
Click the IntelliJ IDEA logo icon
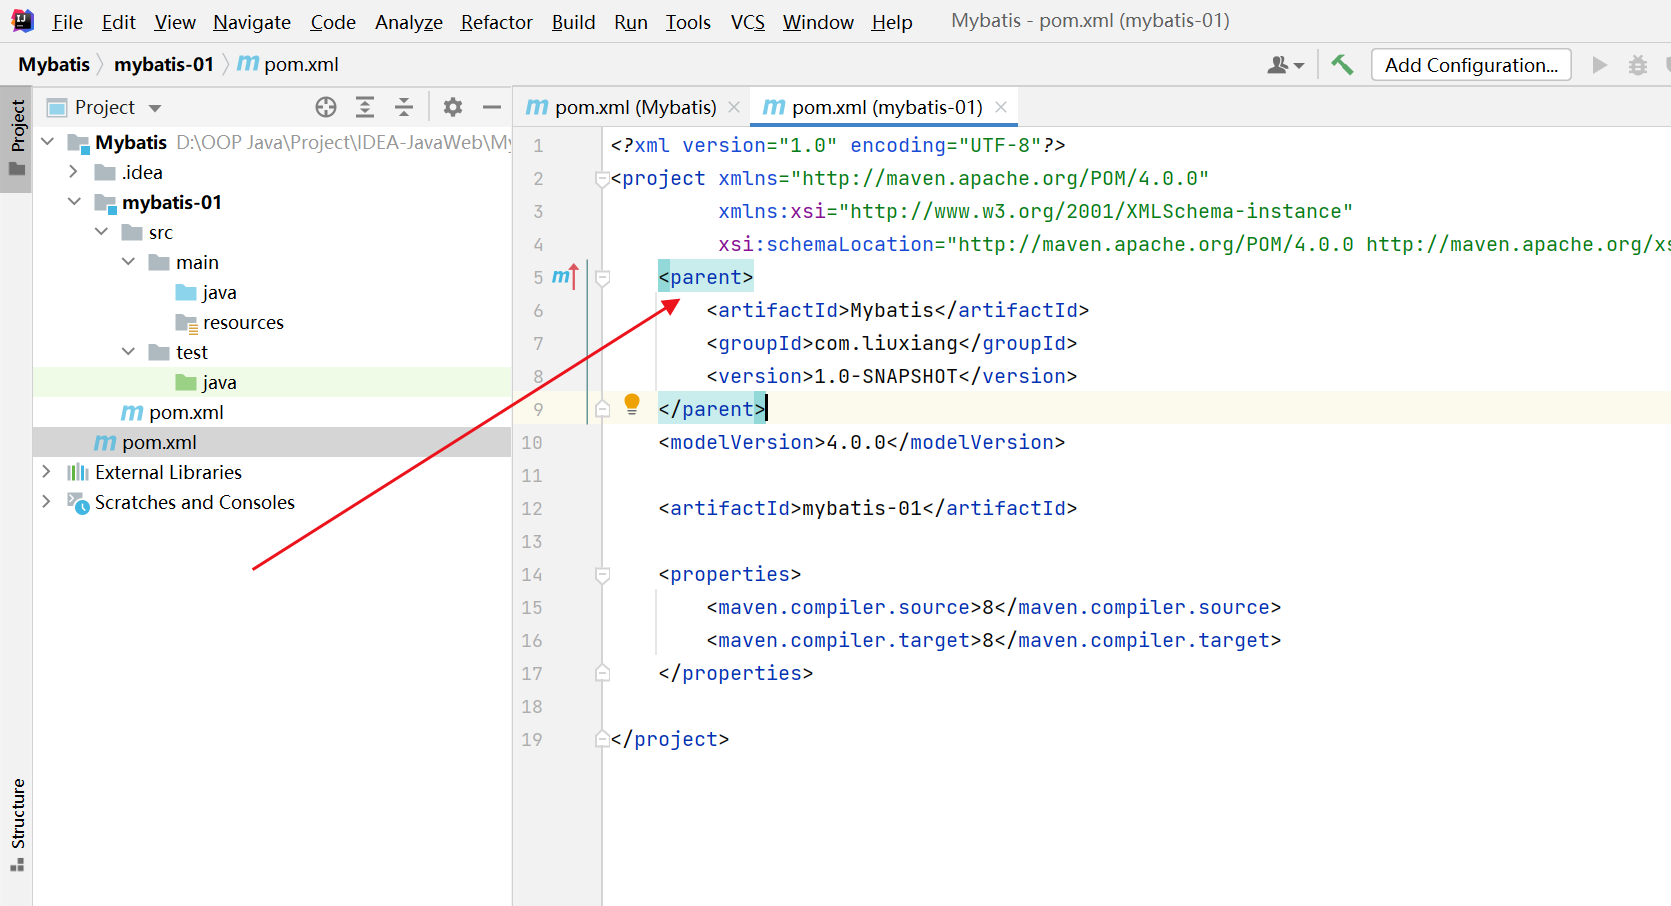(x=22, y=21)
